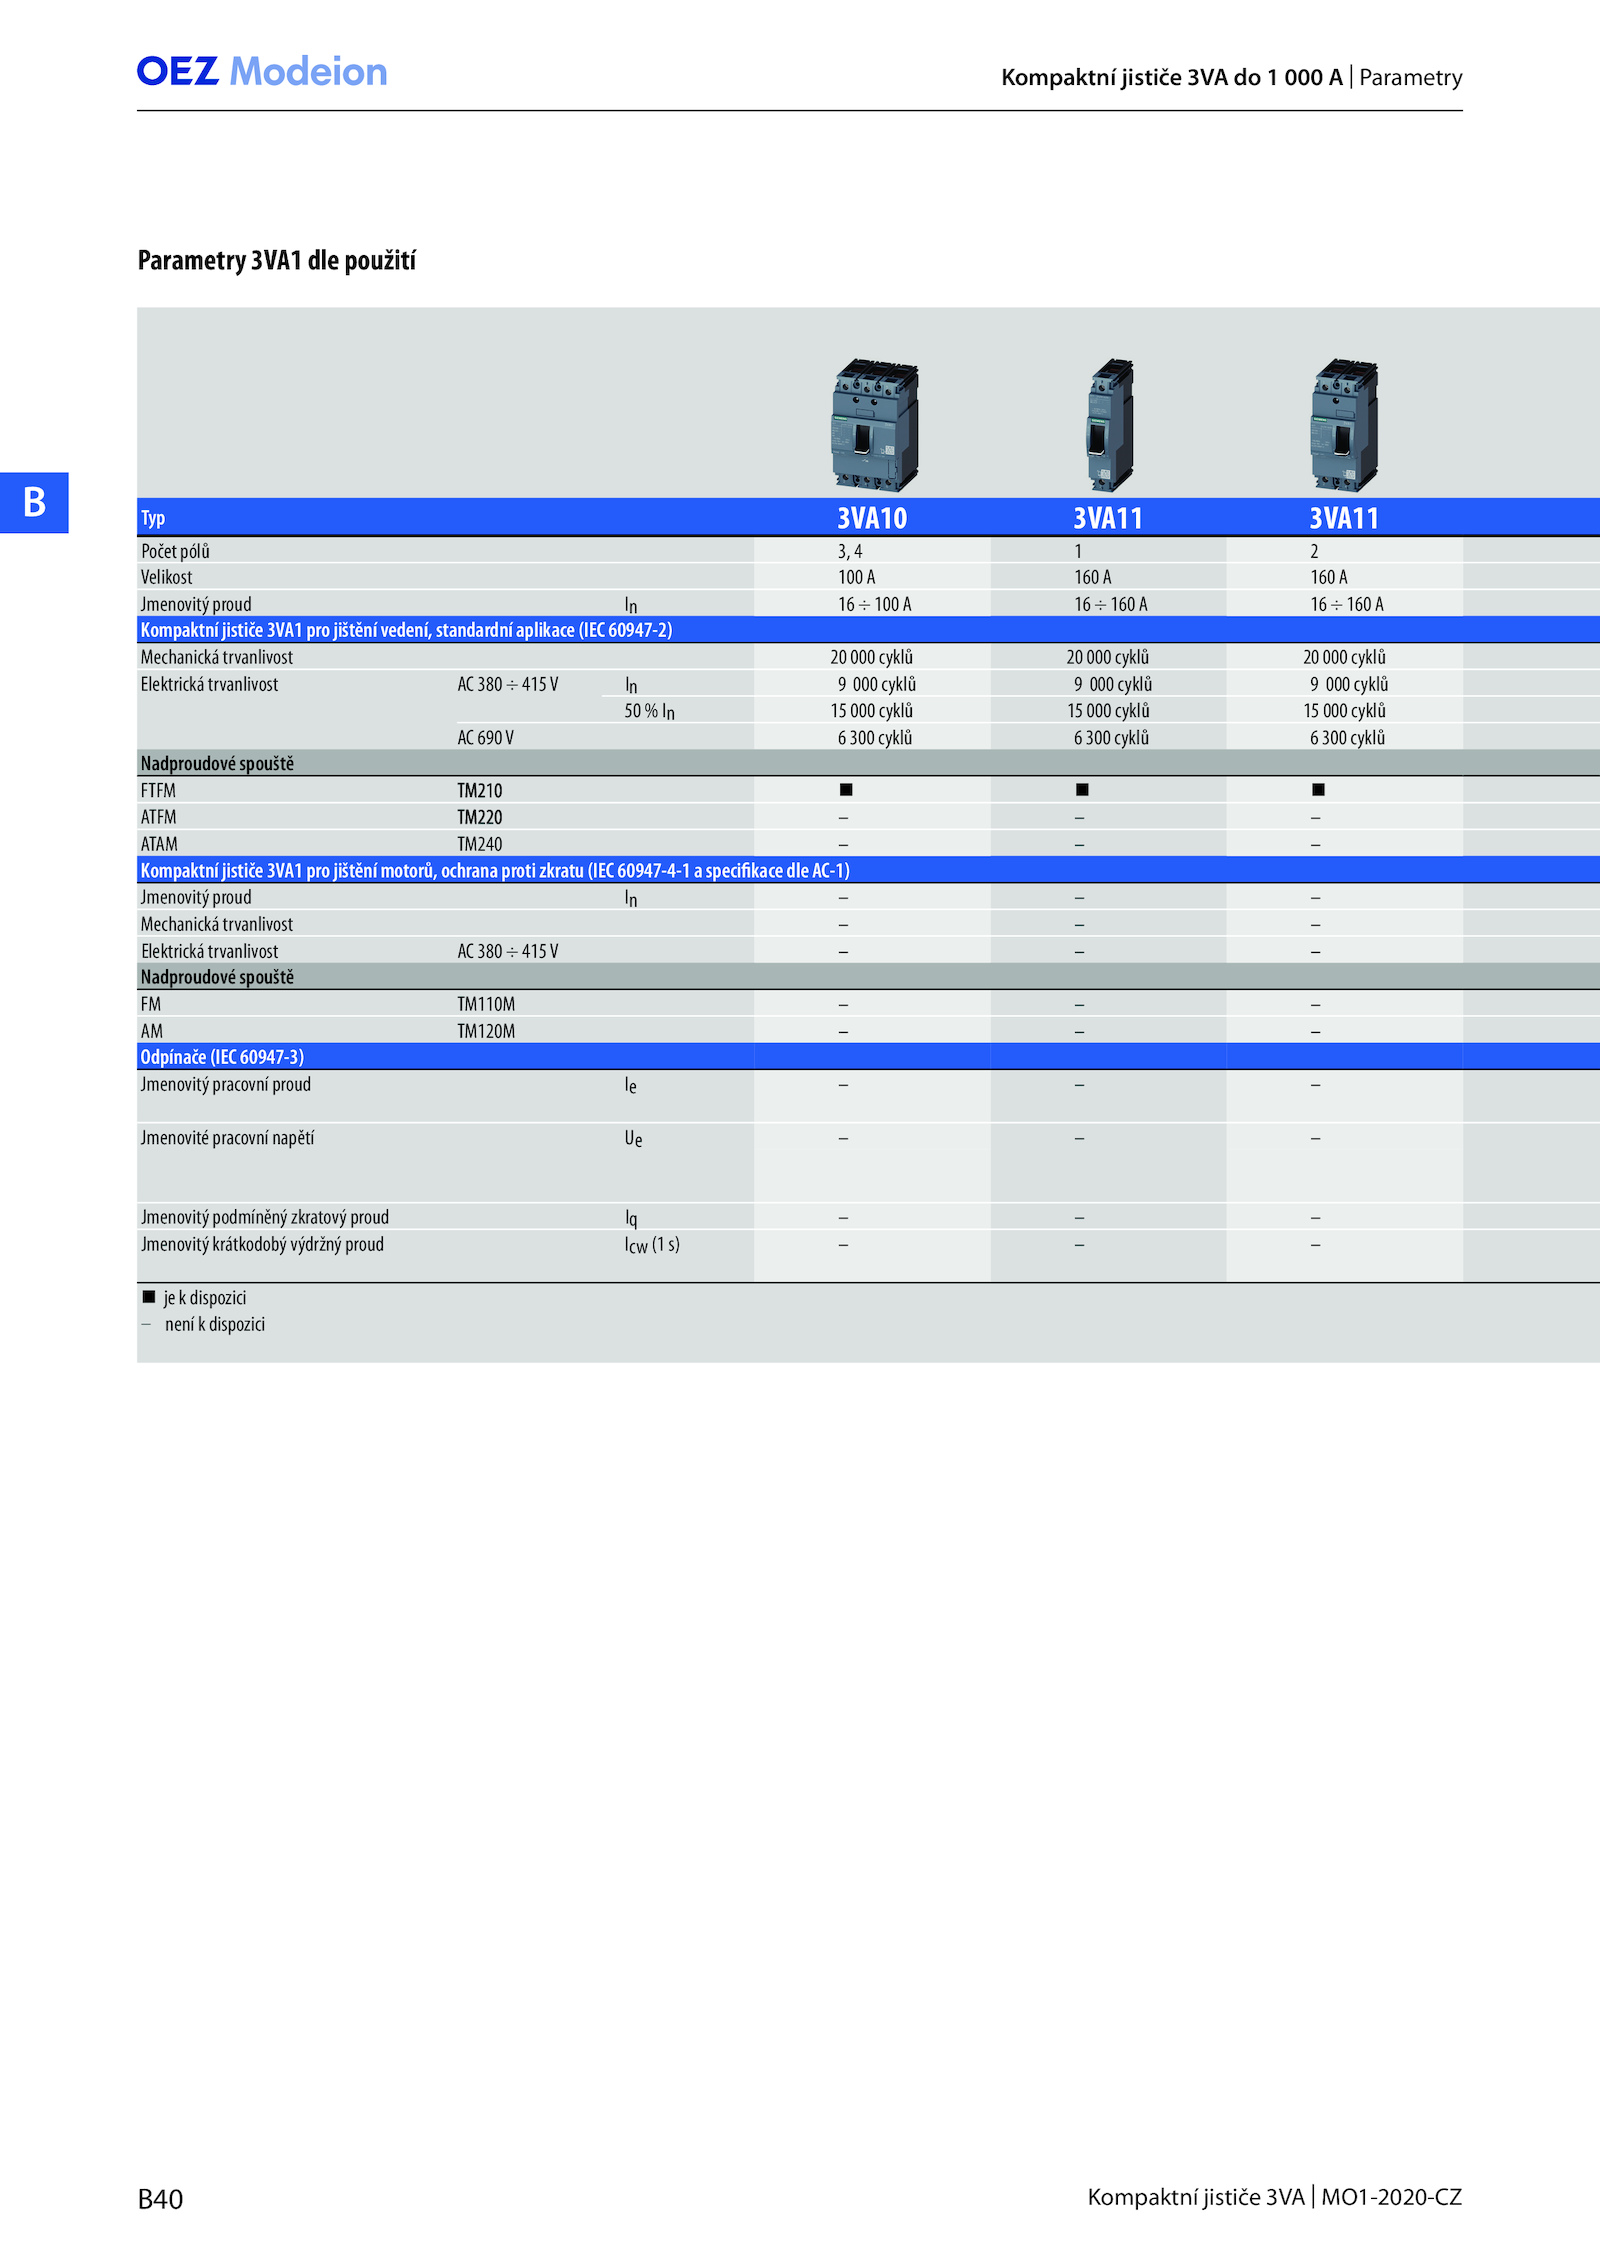Image resolution: width=1600 pixels, height=2263 pixels.
Task: Click the 'Parametry' text in page header
Action: [x=1411, y=78]
